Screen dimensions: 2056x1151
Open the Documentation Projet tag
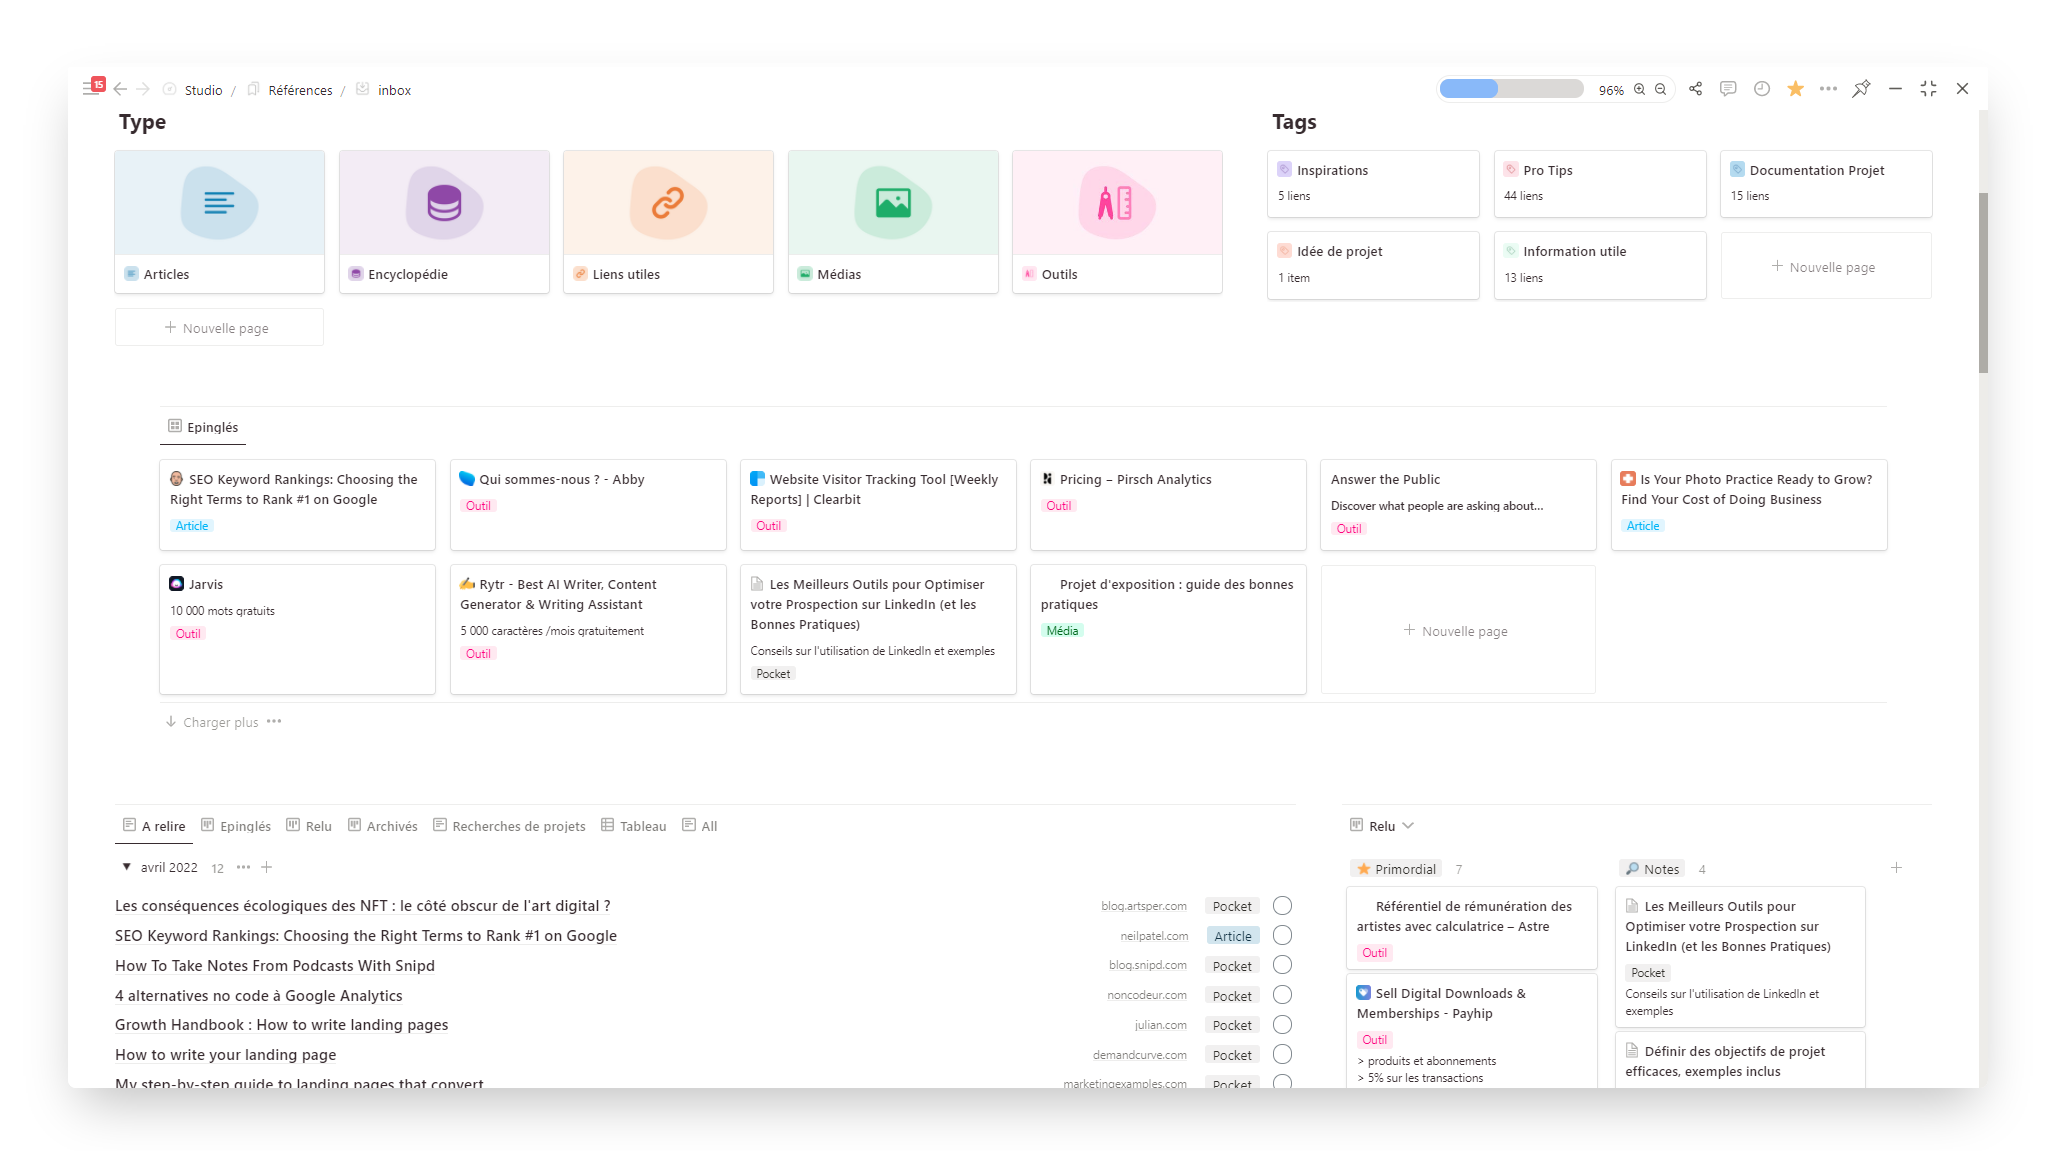point(1826,183)
